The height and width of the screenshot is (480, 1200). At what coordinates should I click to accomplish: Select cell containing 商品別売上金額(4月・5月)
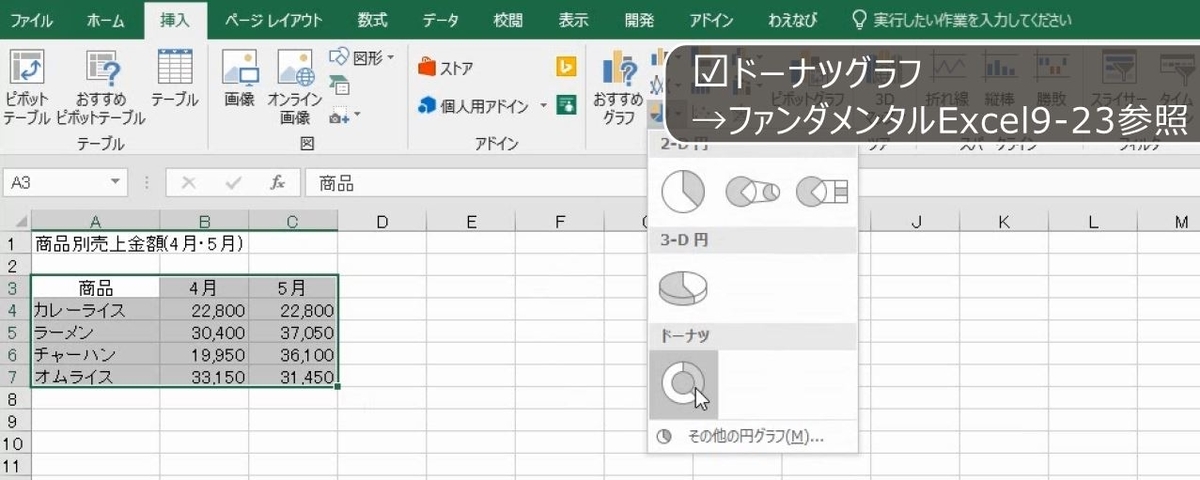click(x=95, y=243)
